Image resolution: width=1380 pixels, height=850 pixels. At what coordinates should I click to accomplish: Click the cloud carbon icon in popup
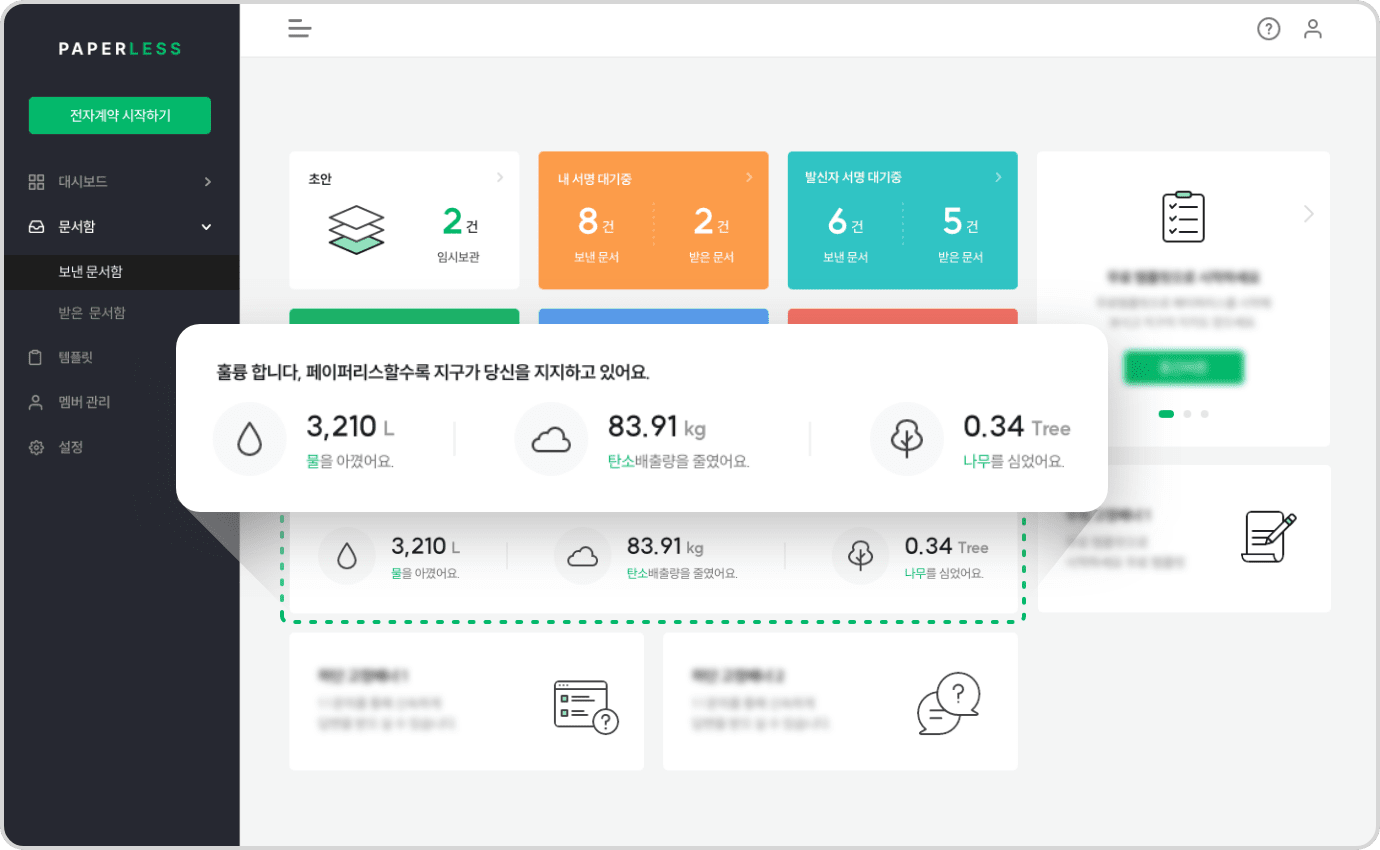pos(550,439)
